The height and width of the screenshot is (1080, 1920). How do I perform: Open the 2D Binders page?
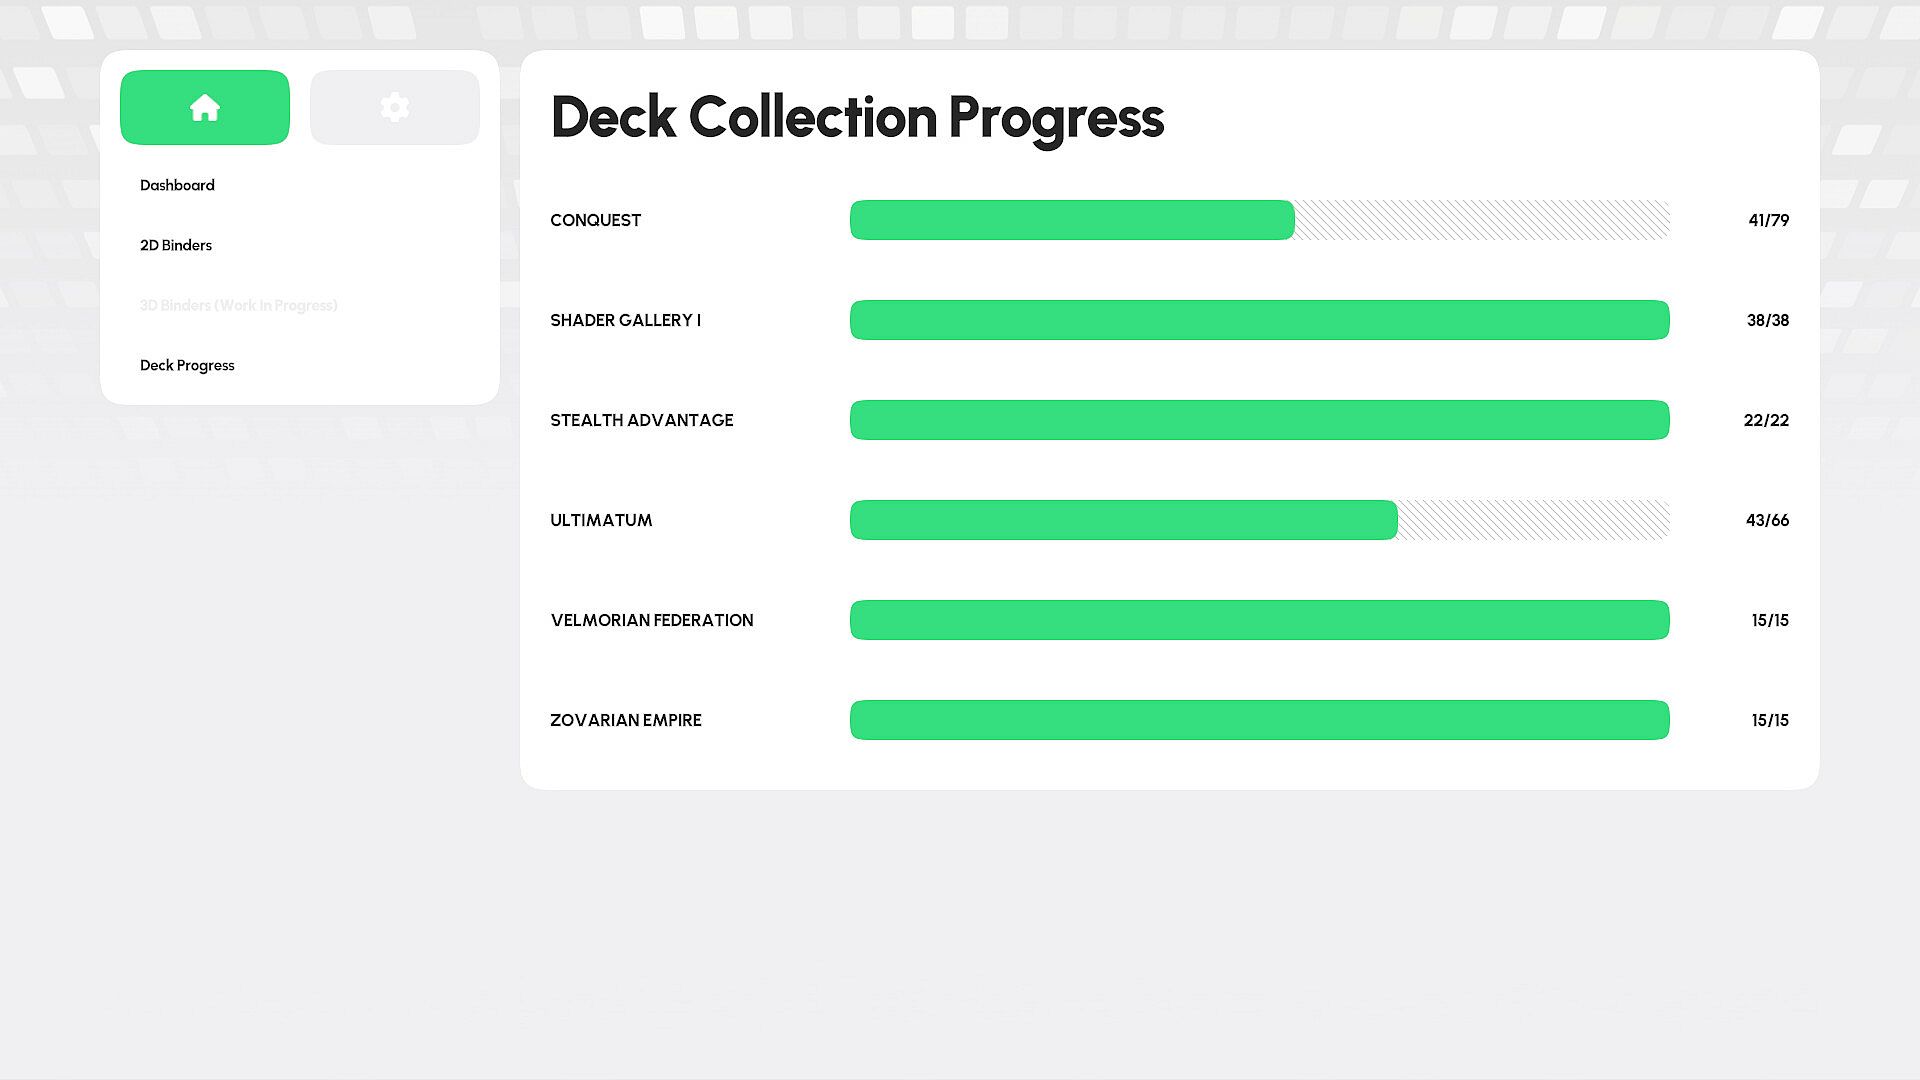176,245
